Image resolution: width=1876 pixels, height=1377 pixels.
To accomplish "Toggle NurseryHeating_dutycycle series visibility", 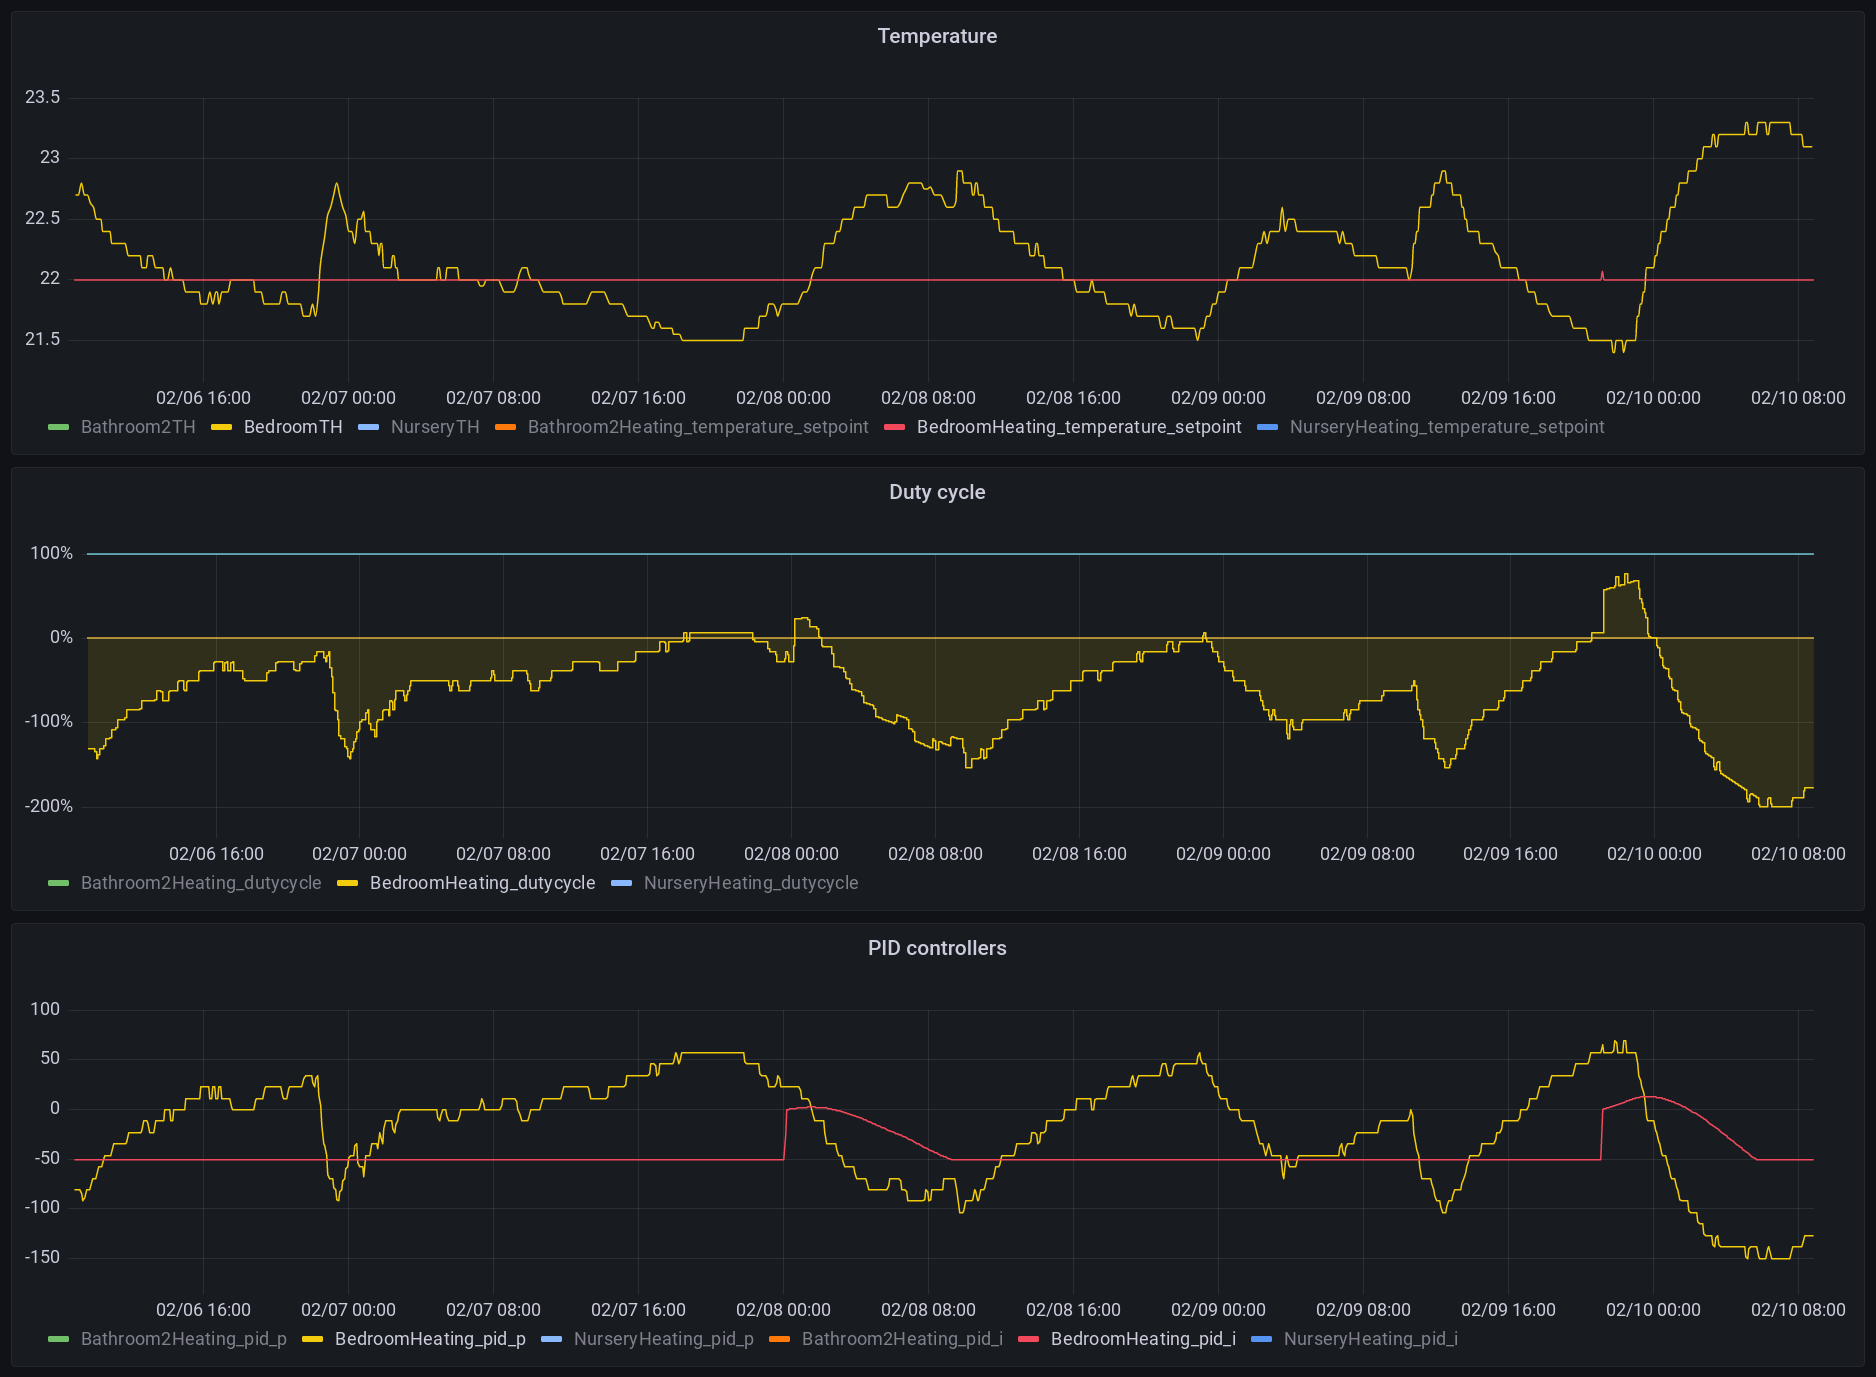I will coord(750,883).
